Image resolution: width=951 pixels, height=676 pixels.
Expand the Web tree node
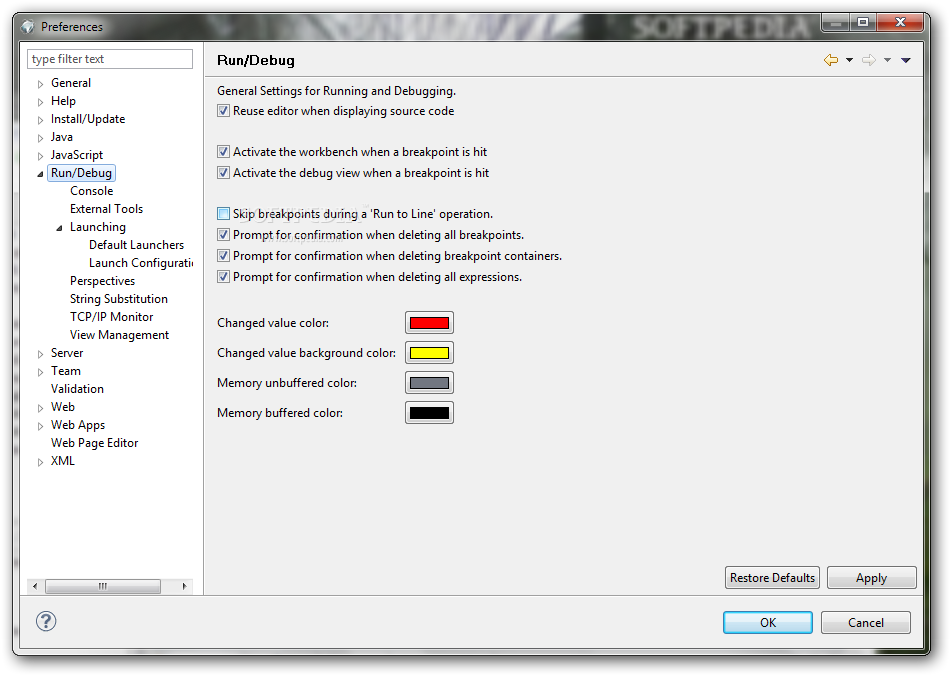pos(40,408)
